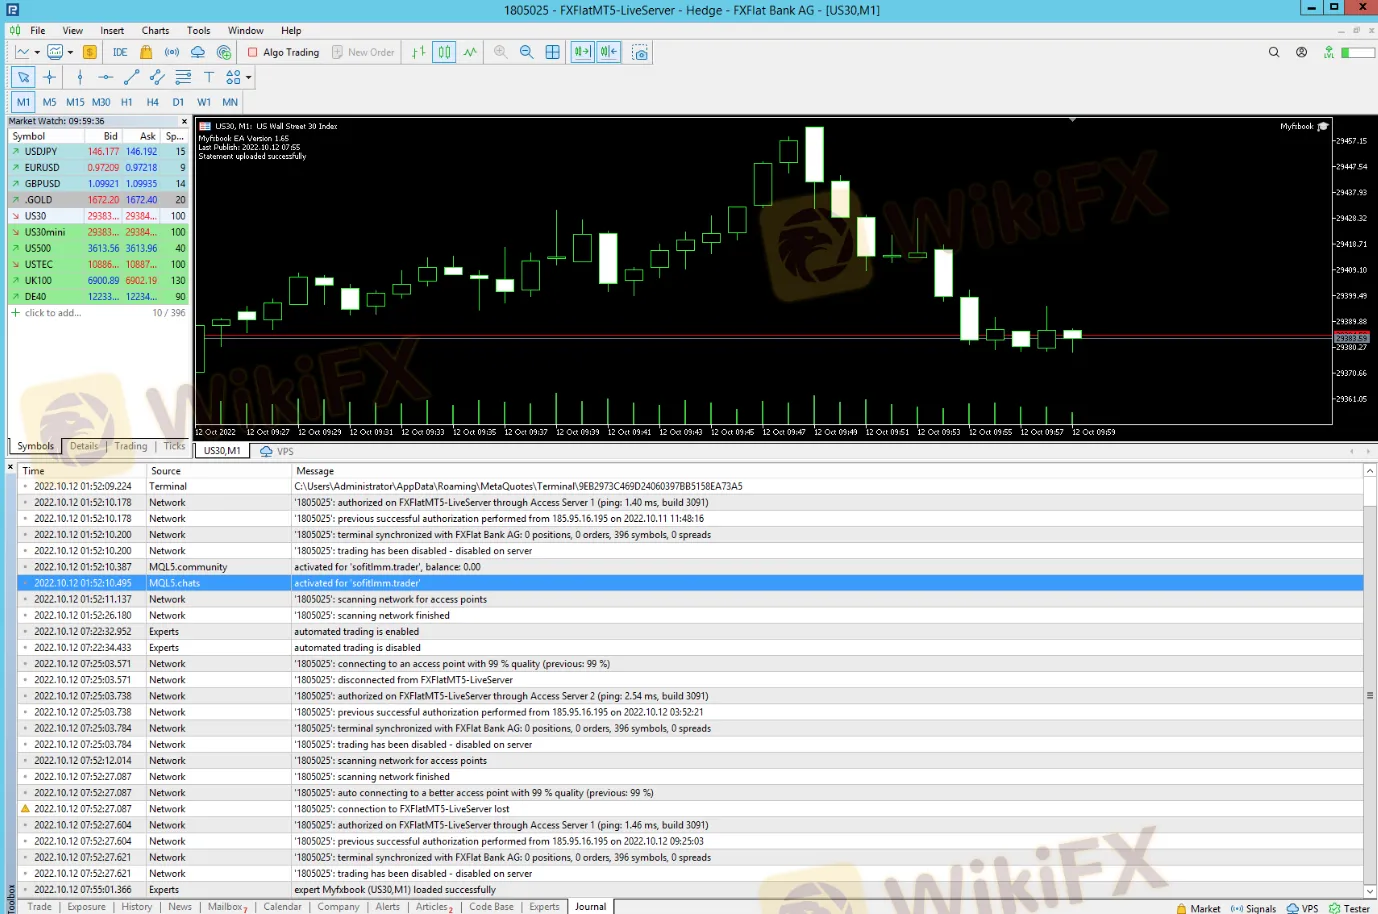Open the Tools menu
1378x914 pixels.
(x=199, y=30)
